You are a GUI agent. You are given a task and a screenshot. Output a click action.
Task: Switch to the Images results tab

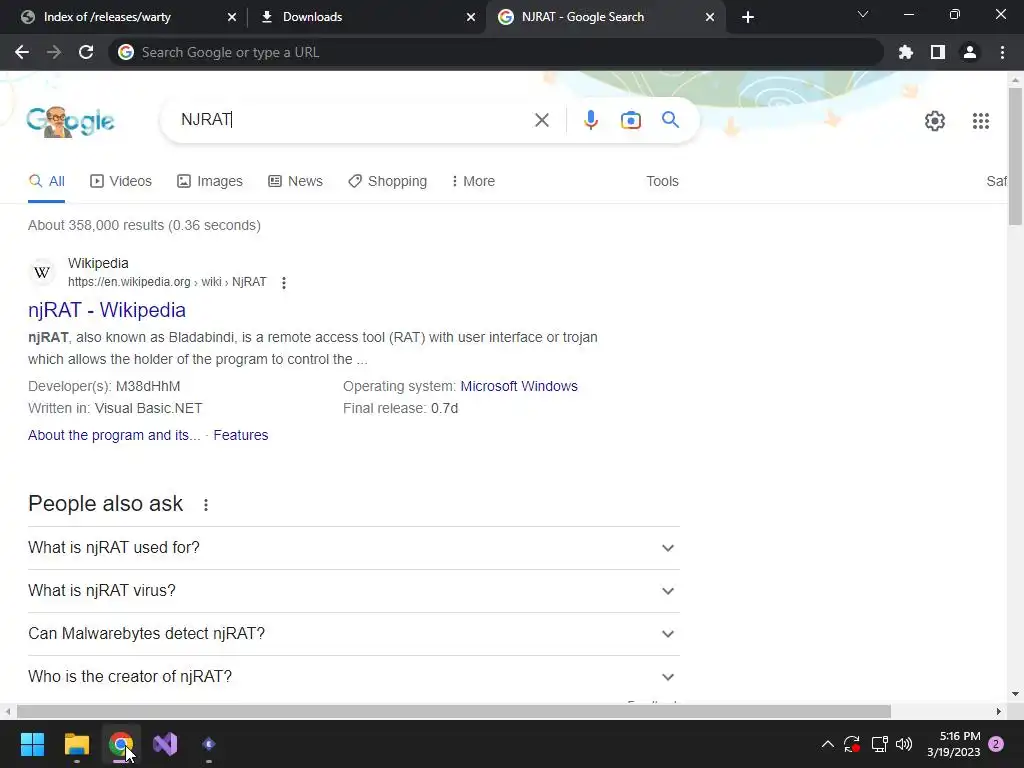(210, 181)
